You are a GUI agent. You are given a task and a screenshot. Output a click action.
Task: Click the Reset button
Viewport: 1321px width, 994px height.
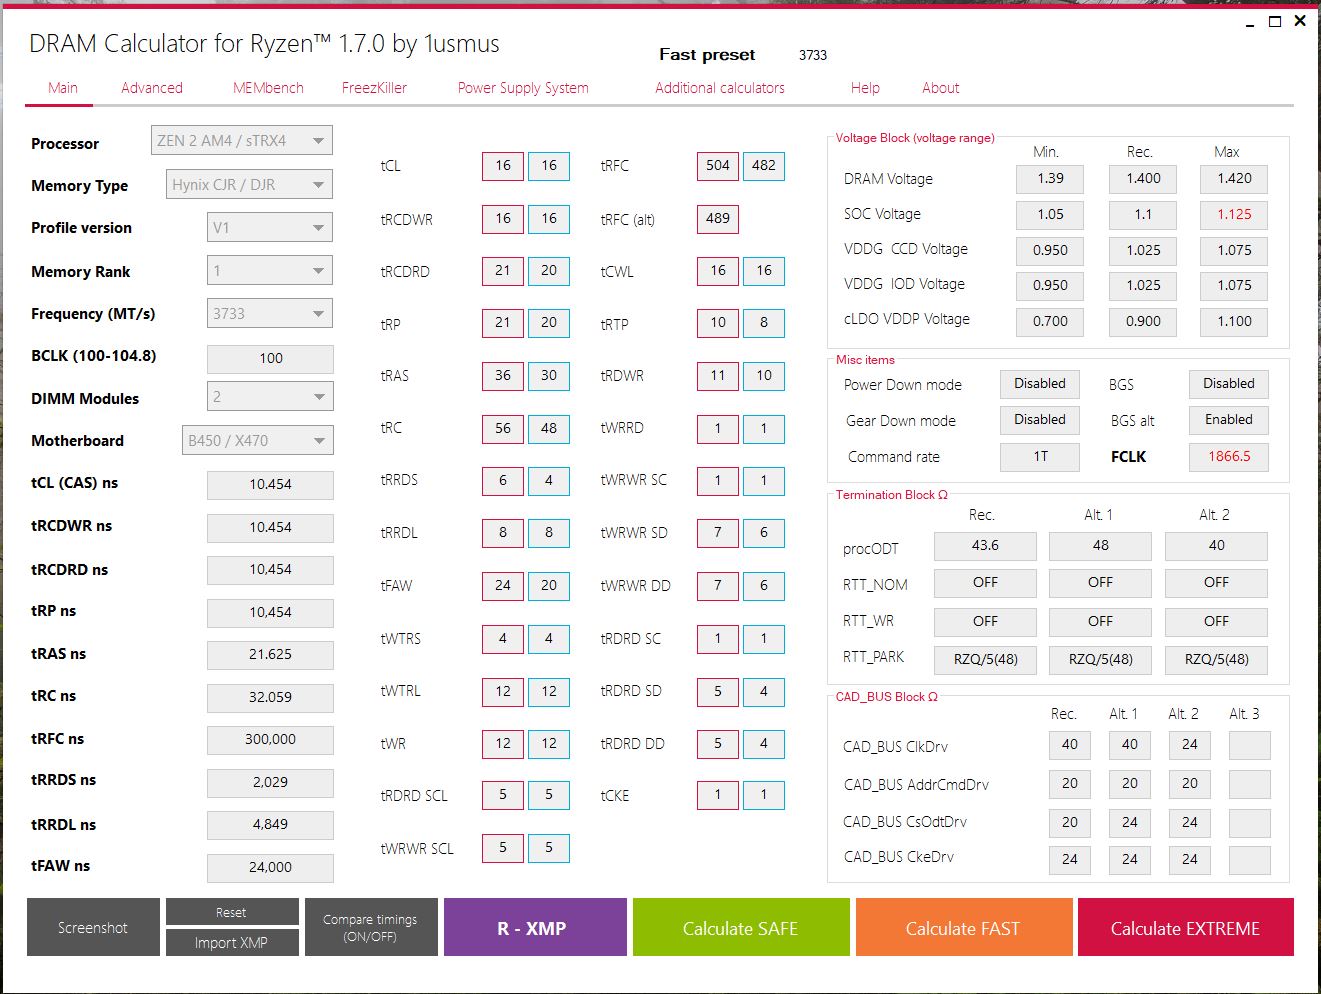232,912
